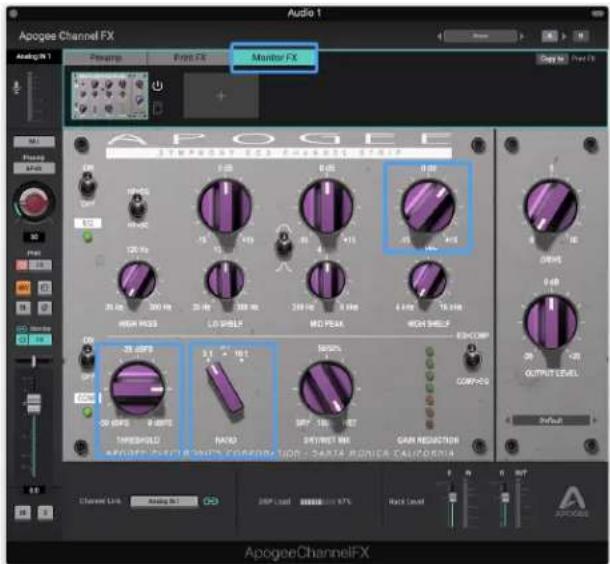The height and width of the screenshot is (564, 610).
Task: Open the preset dropdown in the top bar
Action: coord(480,36)
